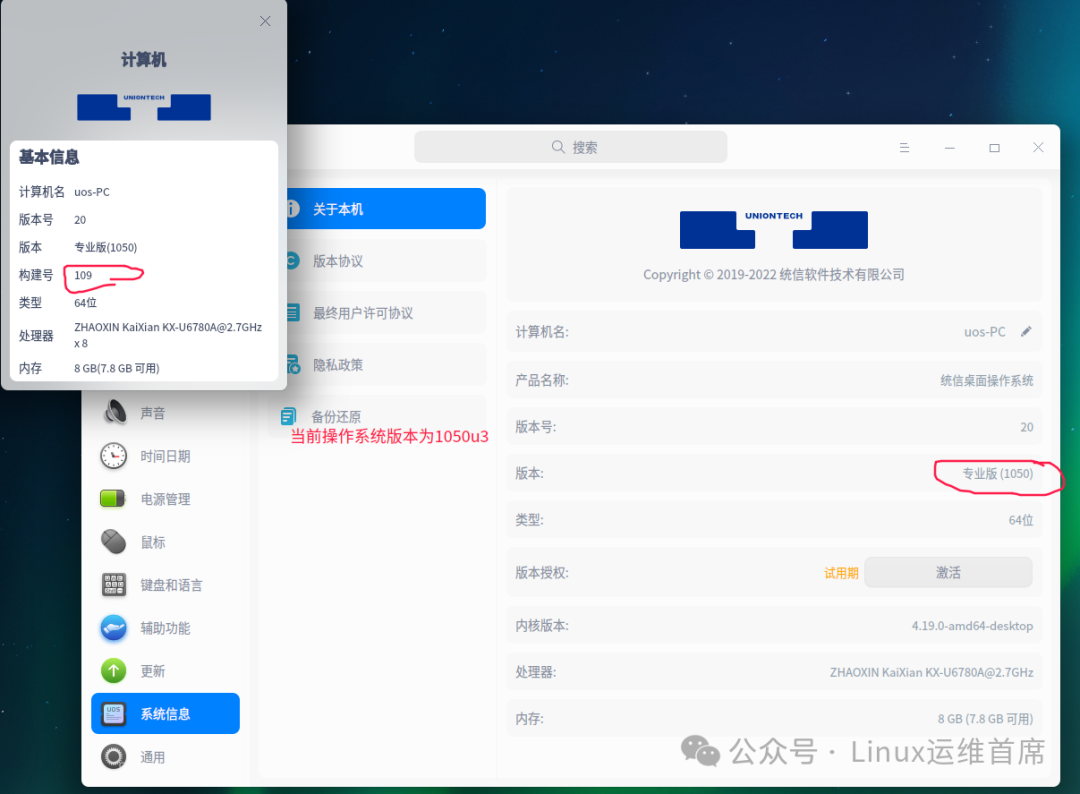Open Accessibility (辅助功能) settings
Screen dimensions: 1080x794
pyautogui.click(x=165, y=628)
